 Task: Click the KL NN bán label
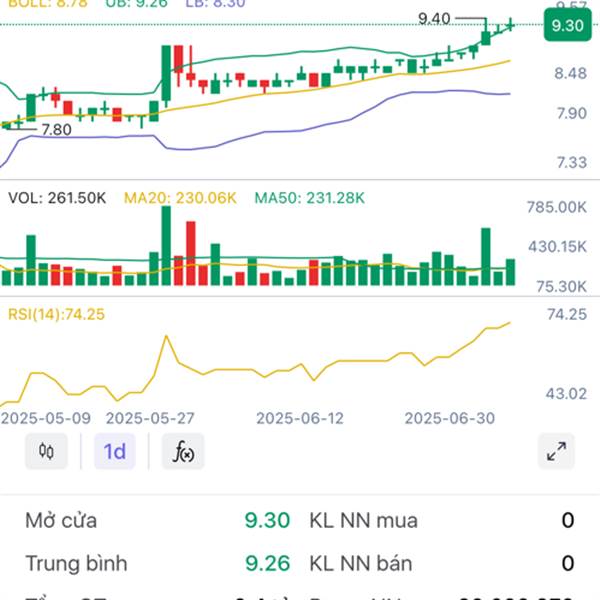(x=361, y=563)
